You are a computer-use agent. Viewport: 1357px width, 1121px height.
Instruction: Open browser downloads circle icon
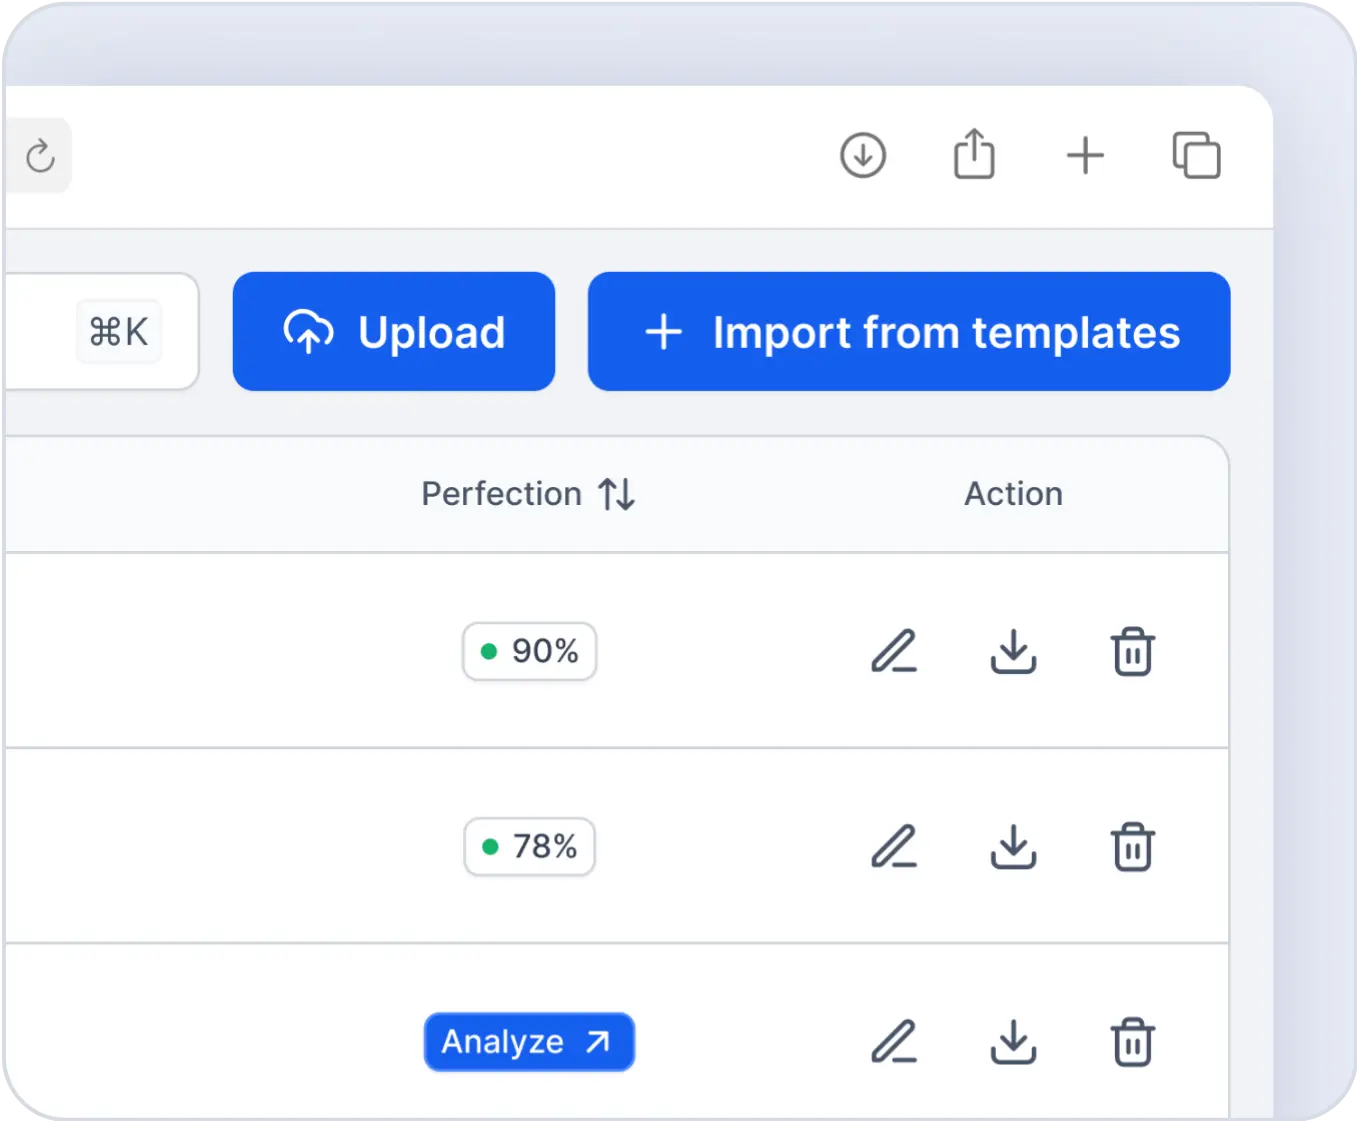tap(862, 156)
